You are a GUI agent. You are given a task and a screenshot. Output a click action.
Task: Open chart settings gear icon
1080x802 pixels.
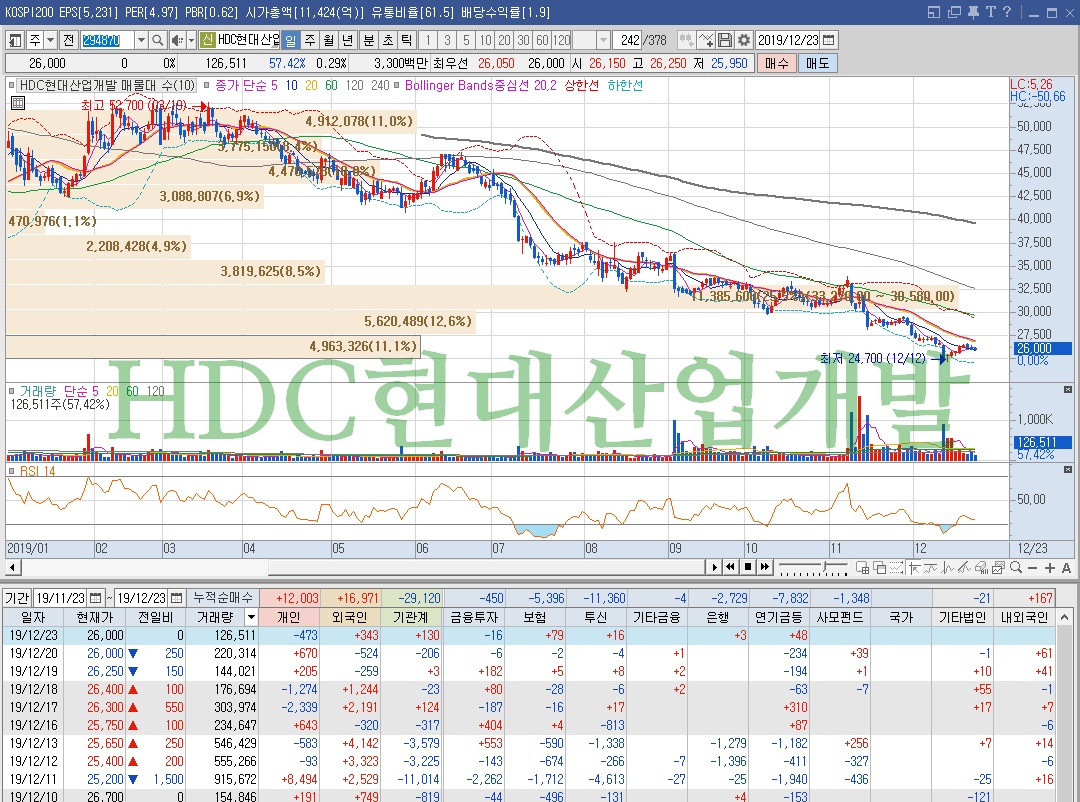(x=744, y=40)
